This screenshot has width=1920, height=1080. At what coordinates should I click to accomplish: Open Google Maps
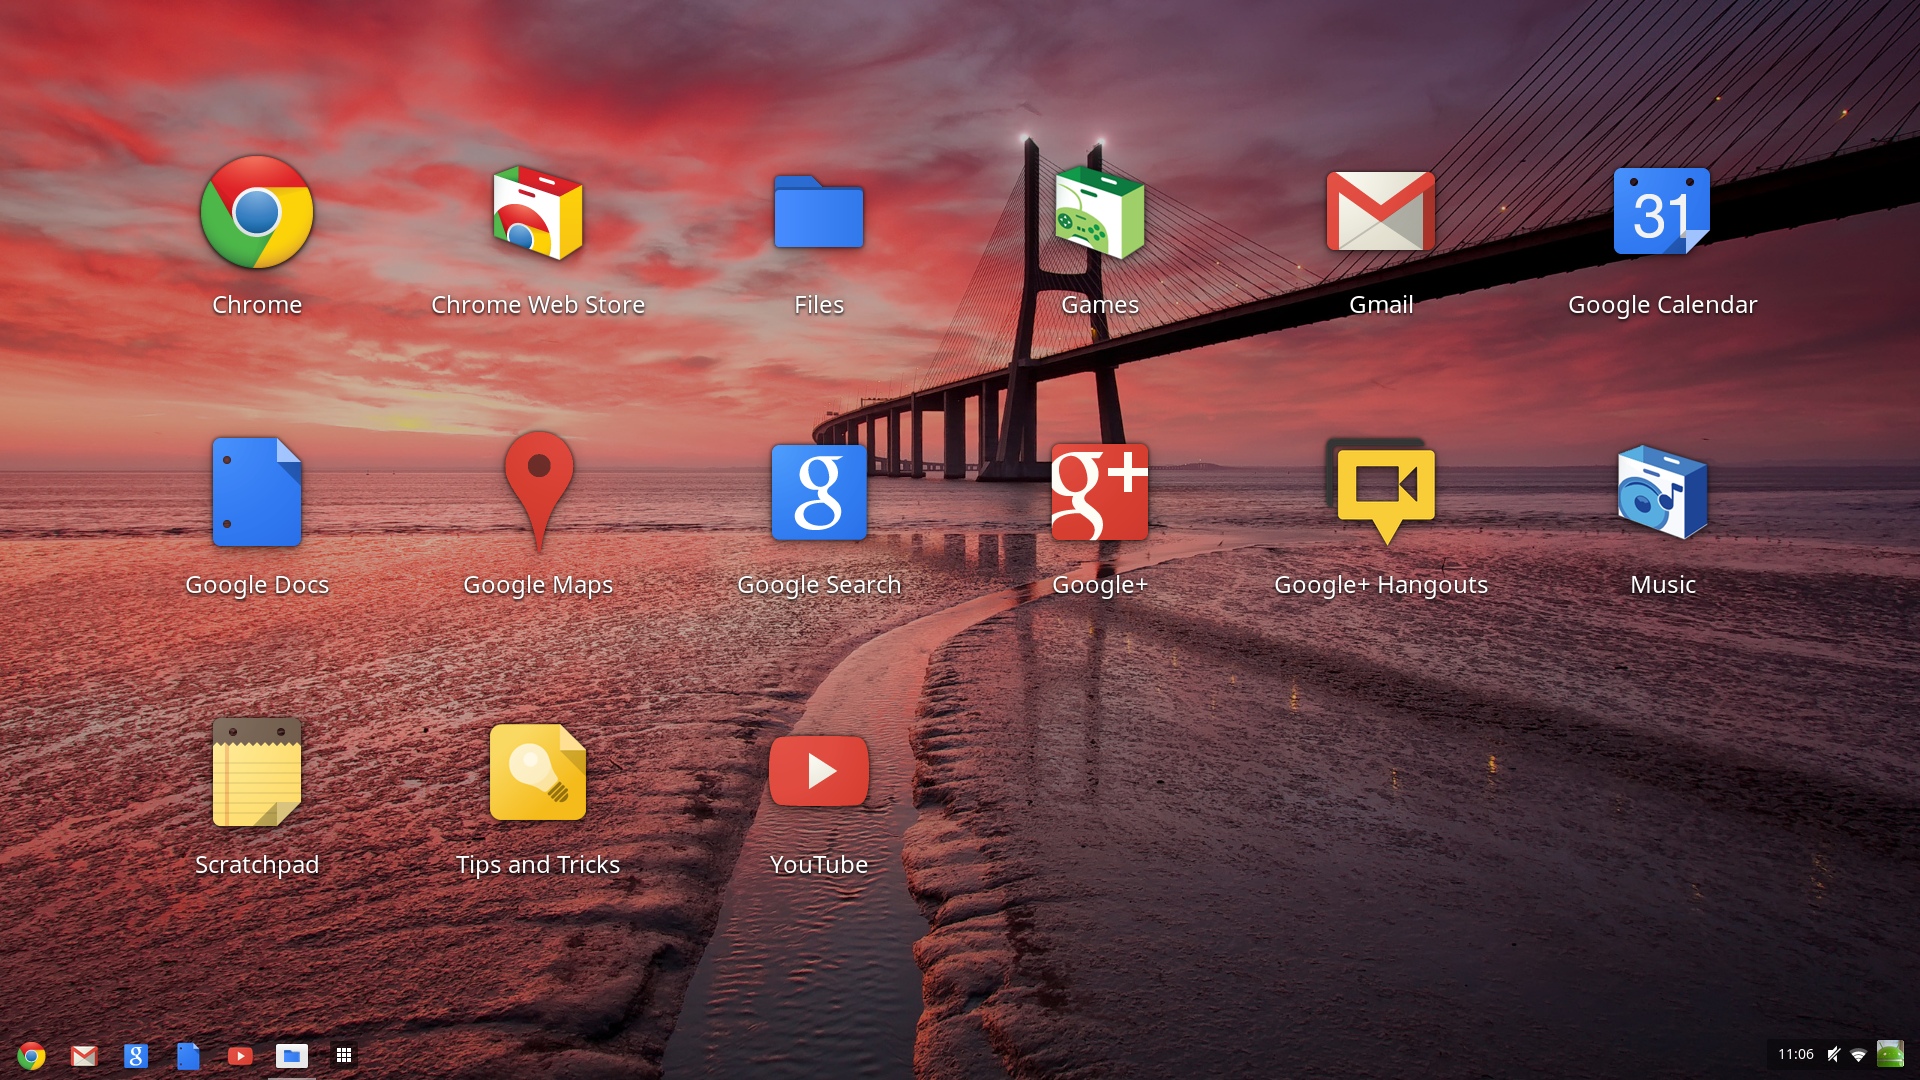538,493
